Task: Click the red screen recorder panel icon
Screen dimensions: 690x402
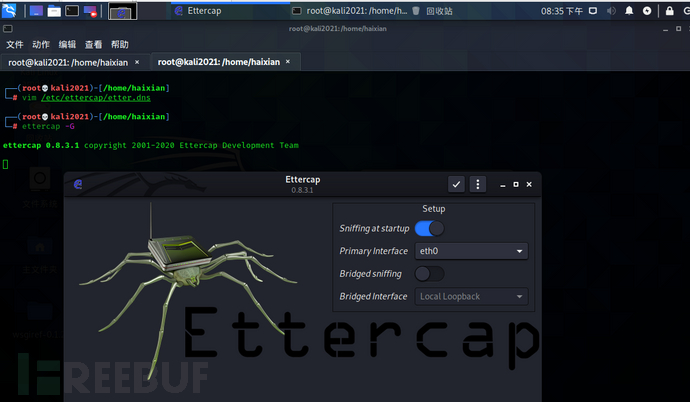Action: point(90,11)
